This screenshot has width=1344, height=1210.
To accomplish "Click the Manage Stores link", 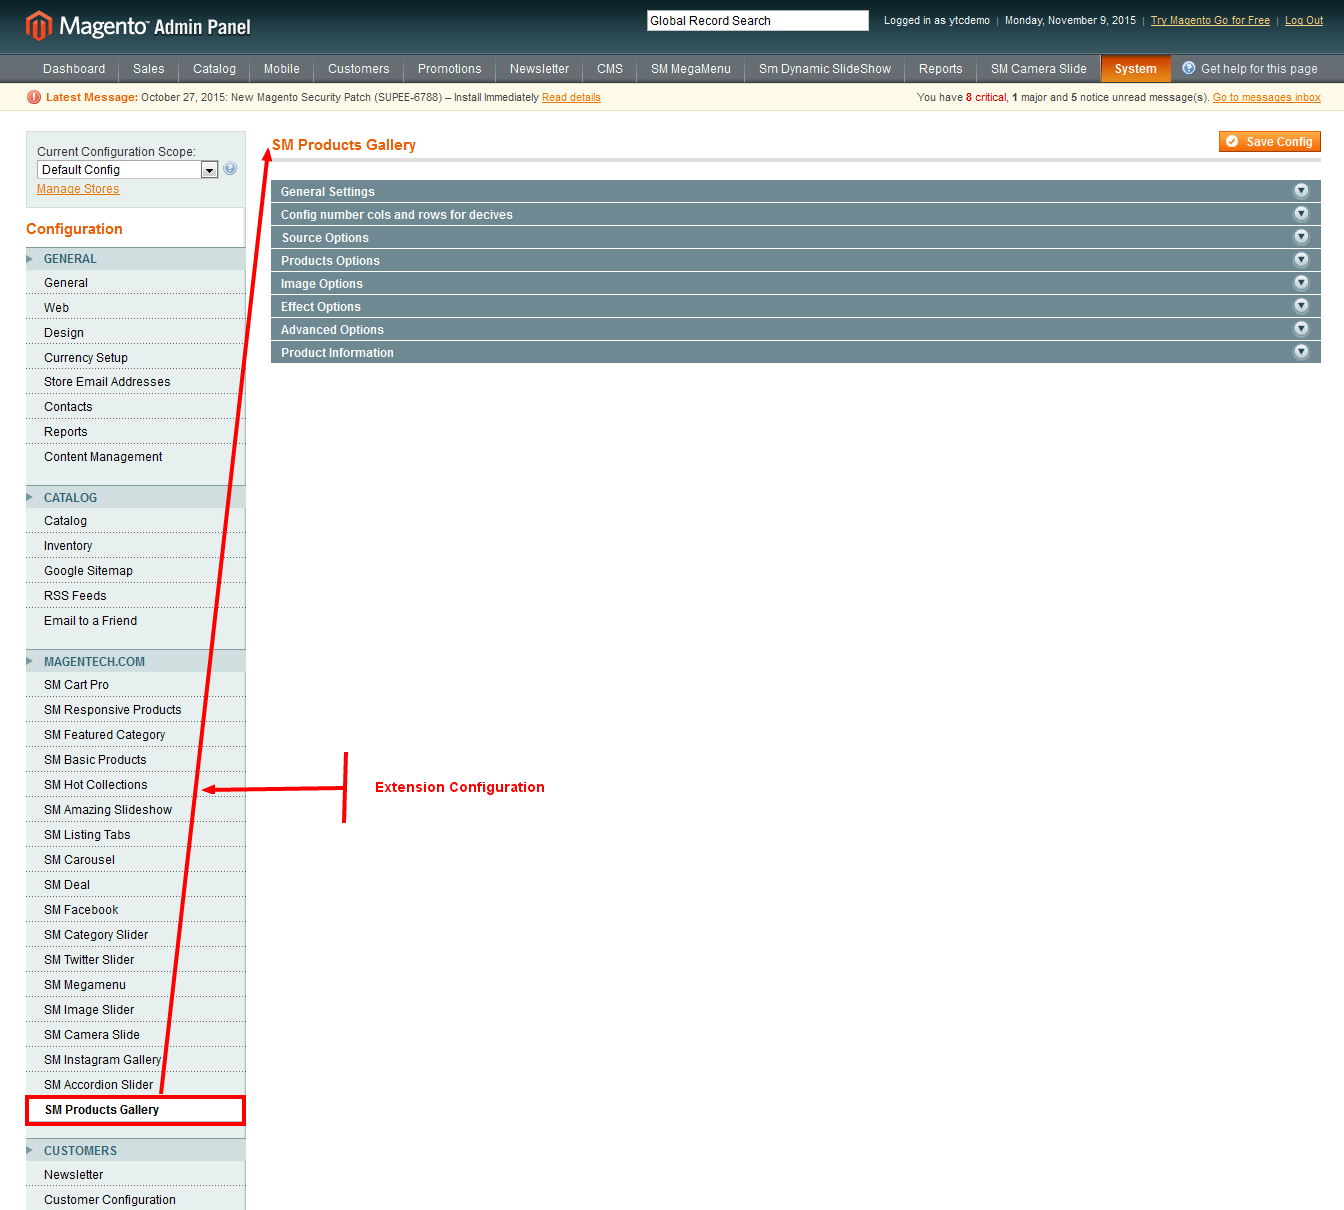I will pyautogui.click(x=78, y=189).
